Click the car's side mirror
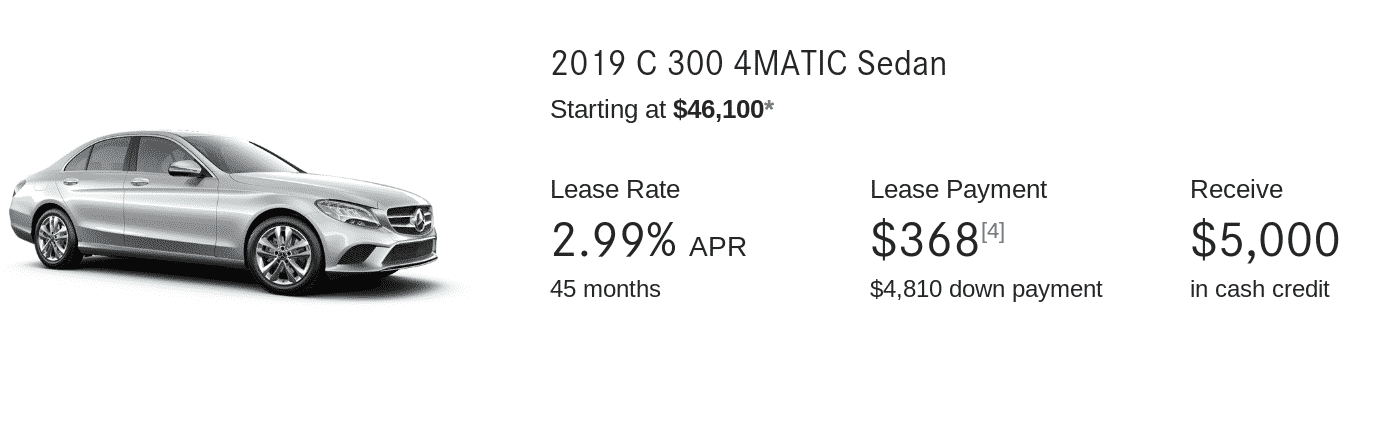Screen dimensions: 1376x424 (x=186, y=168)
